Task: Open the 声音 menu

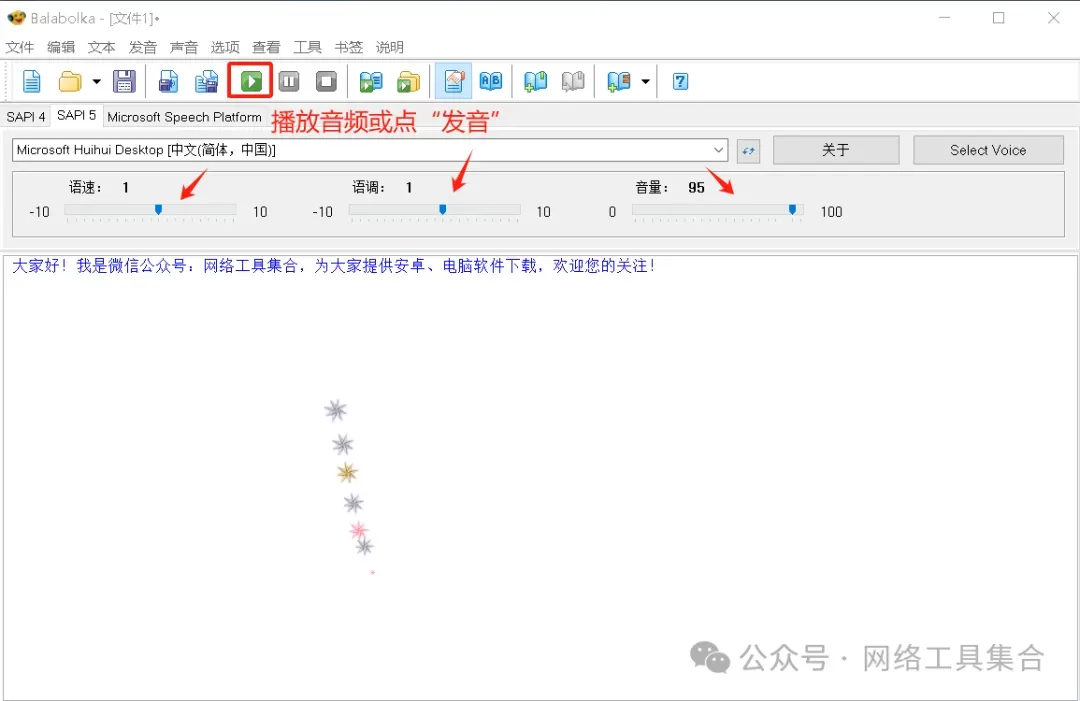Action: (x=184, y=47)
